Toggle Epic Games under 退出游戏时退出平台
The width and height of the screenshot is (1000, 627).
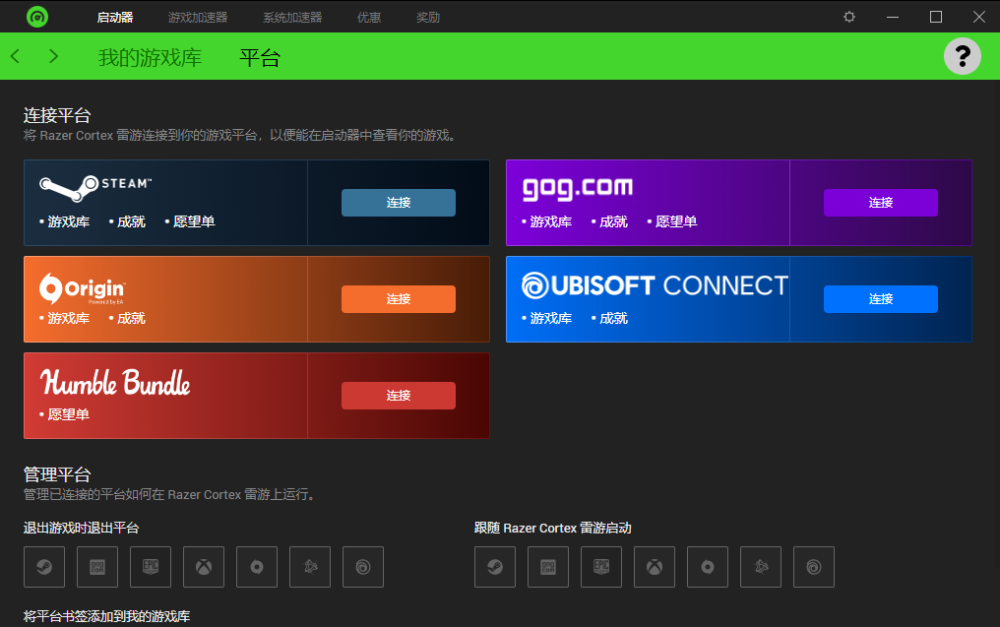151,566
